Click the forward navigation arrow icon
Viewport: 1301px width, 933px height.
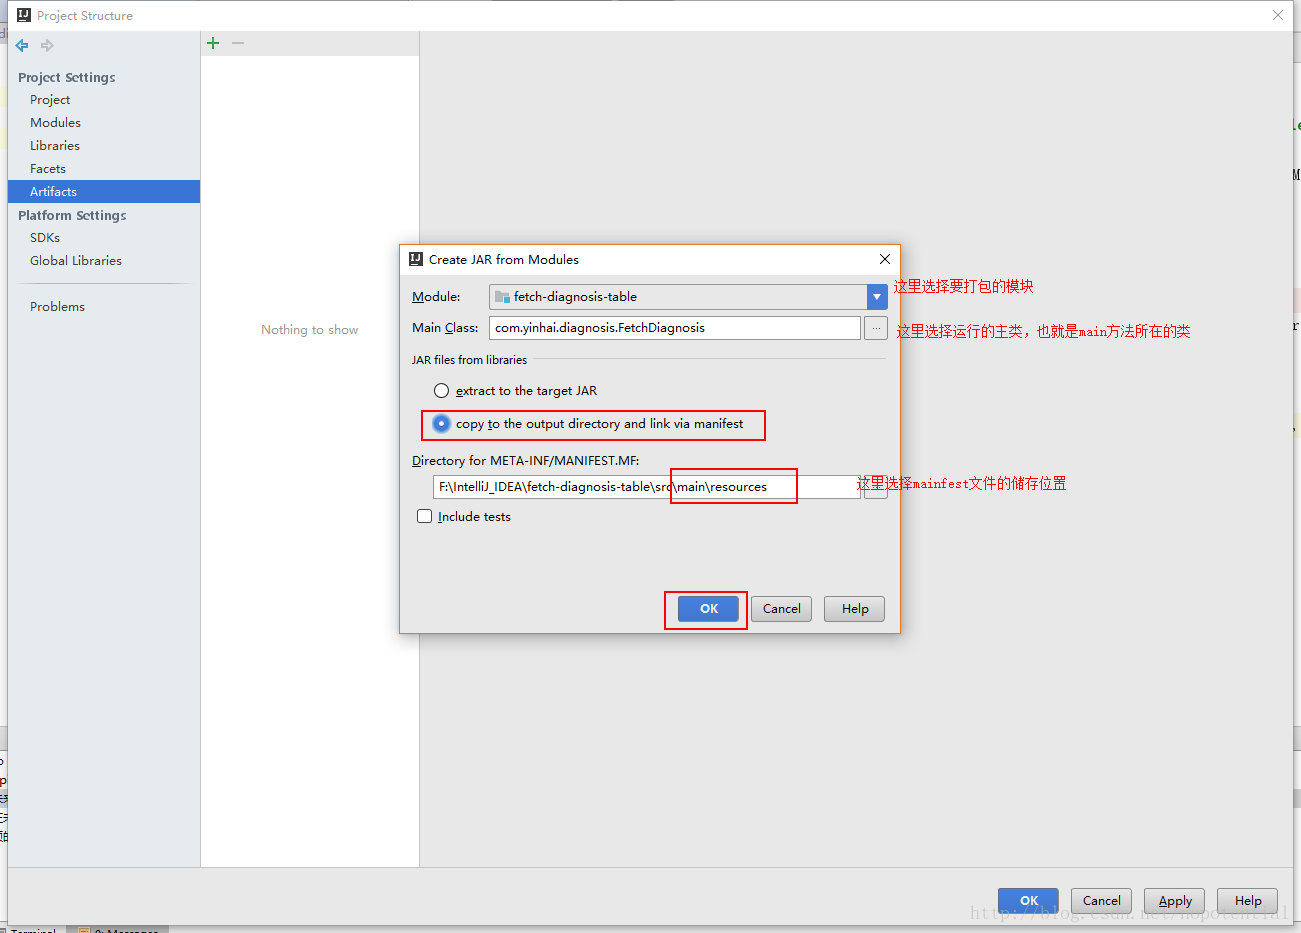[47, 45]
